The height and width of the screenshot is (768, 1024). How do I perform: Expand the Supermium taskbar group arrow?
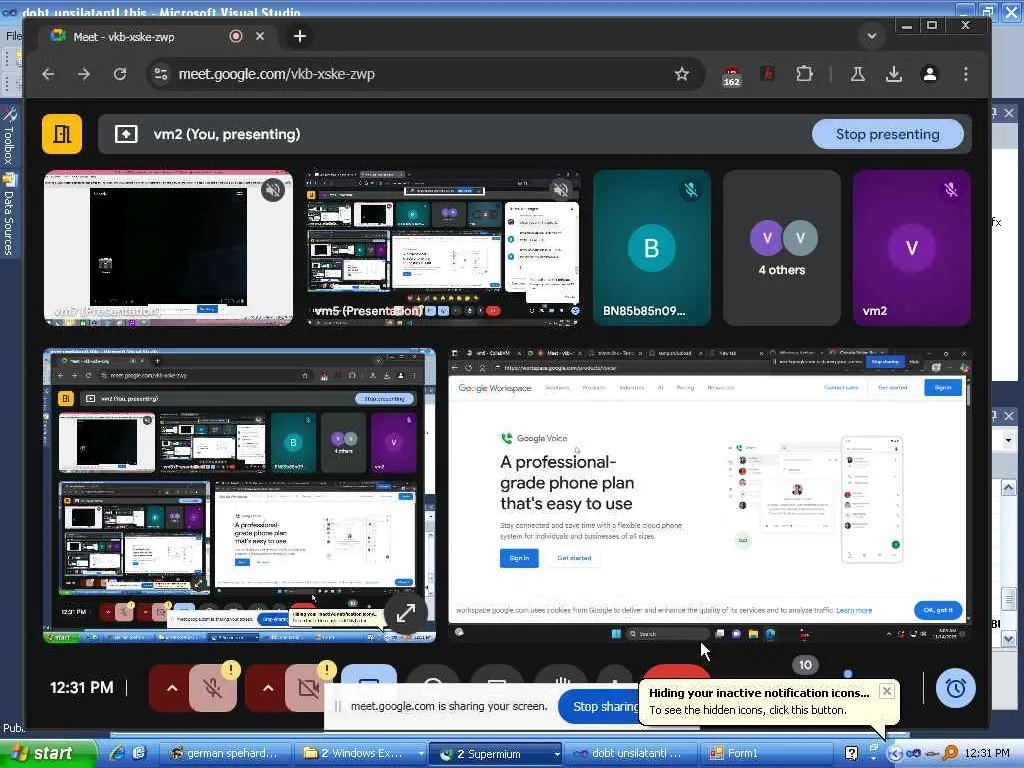click(x=557, y=754)
